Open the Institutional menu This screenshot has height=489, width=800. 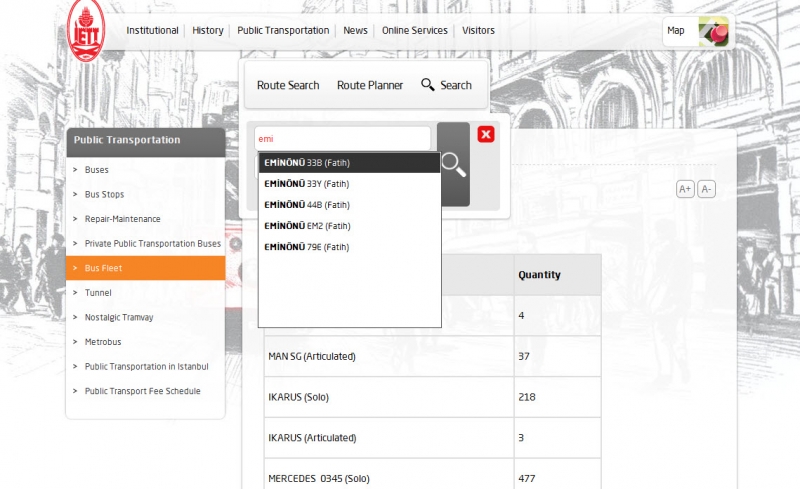tap(152, 31)
